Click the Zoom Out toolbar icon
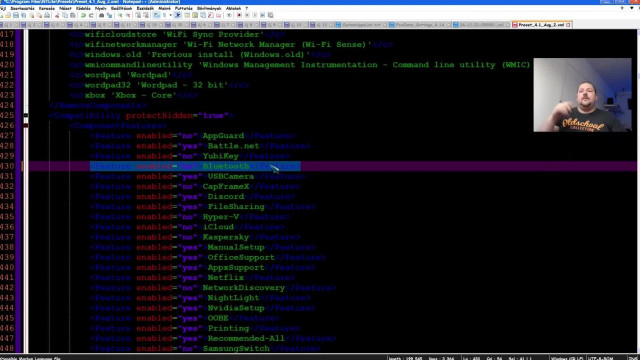Image resolution: width=640 pixels, height=360 pixels. (128, 15)
